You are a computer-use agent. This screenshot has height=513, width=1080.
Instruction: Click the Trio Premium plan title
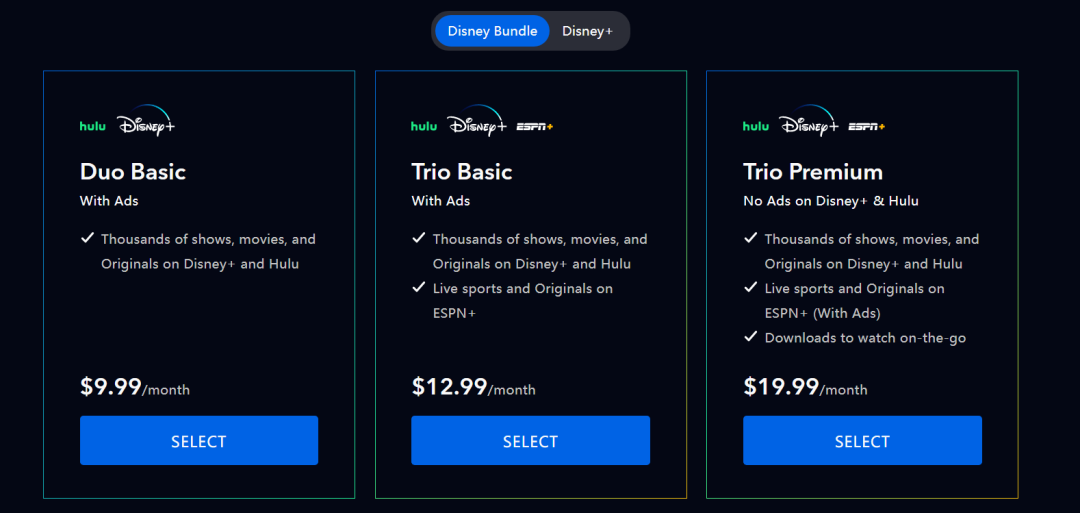click(x=813, y=172)
